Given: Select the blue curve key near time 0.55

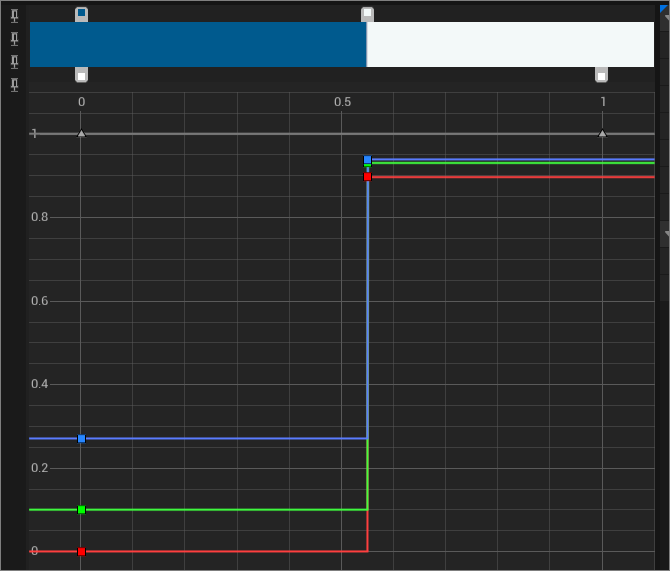Looking at the screenshot, I should coord(367,160).
